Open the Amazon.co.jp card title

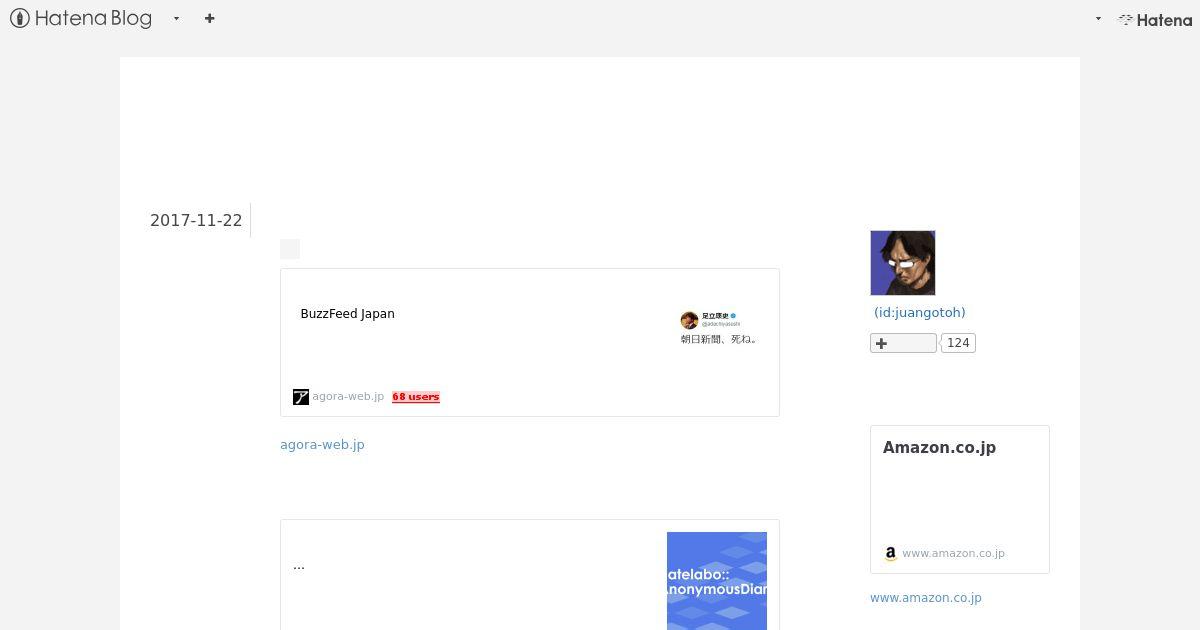939,447
